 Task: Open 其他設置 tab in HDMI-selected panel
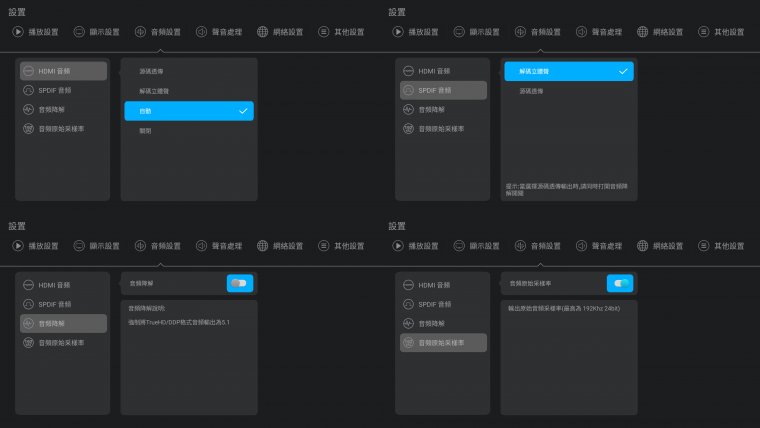pos(341,32)
